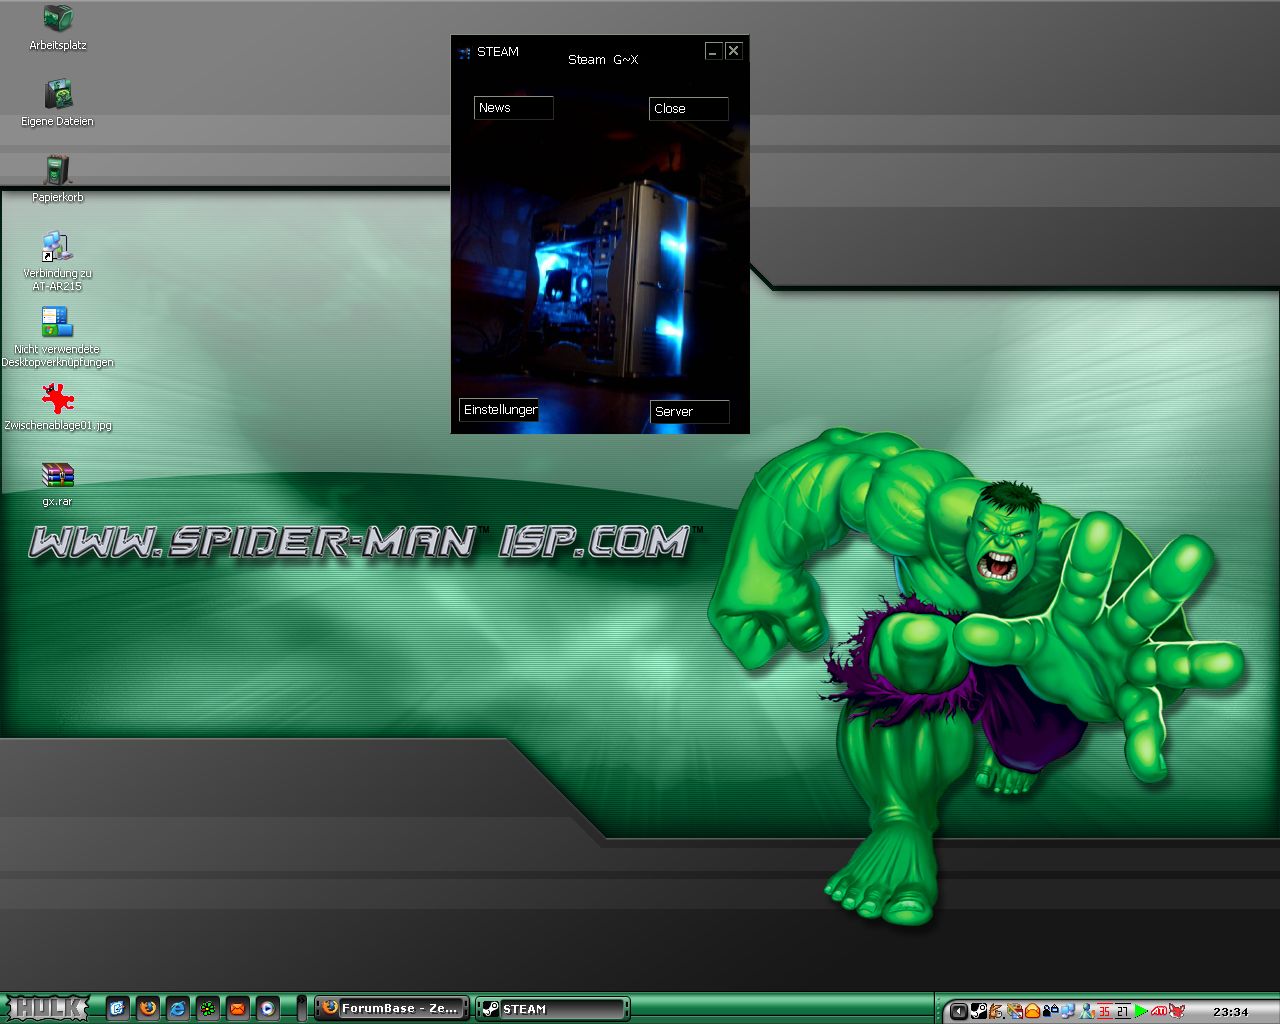
Task: Expand hidden tray icons arrow
Action: tap(959, 1011)
